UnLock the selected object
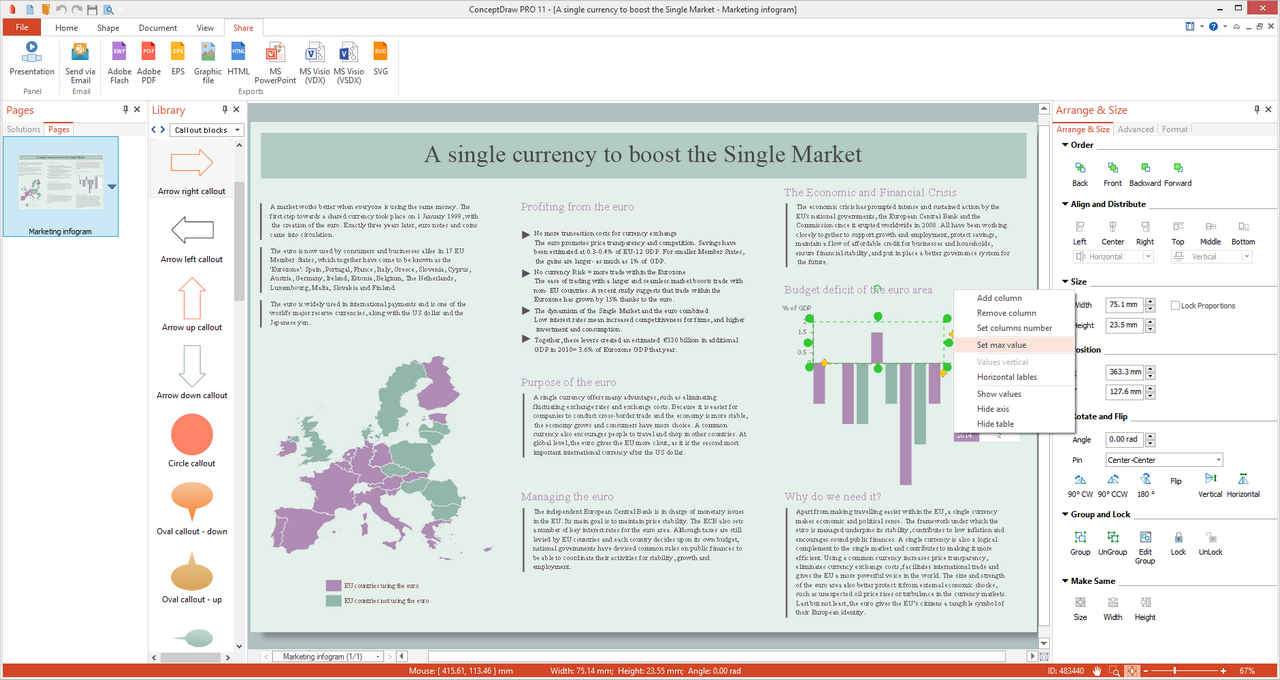The height and width of the screenshot is (680, 1280). click(x=1210, y=543)
